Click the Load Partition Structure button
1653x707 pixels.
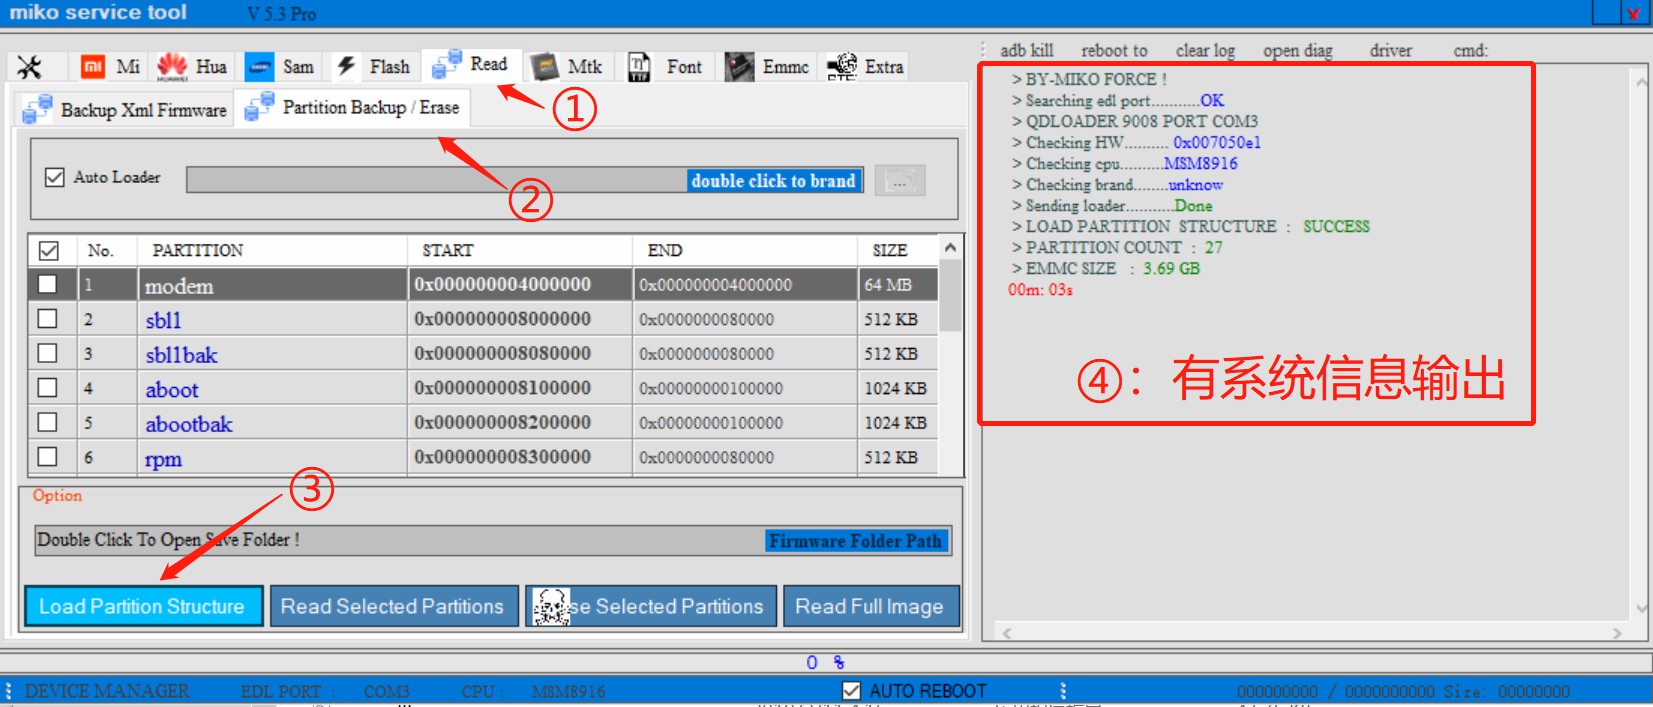[x=142, y=606]
